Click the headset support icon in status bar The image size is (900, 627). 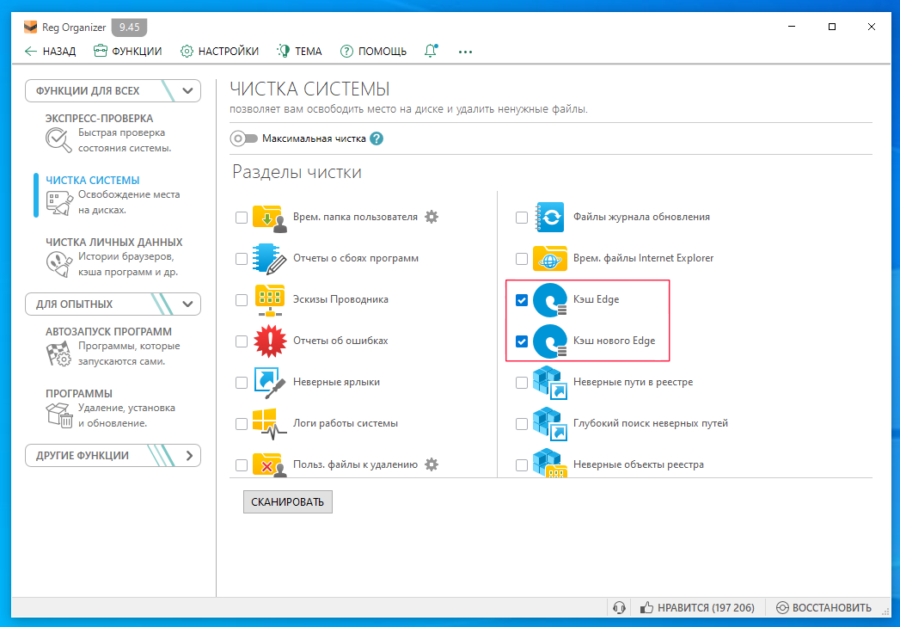[x=619, y=607]
